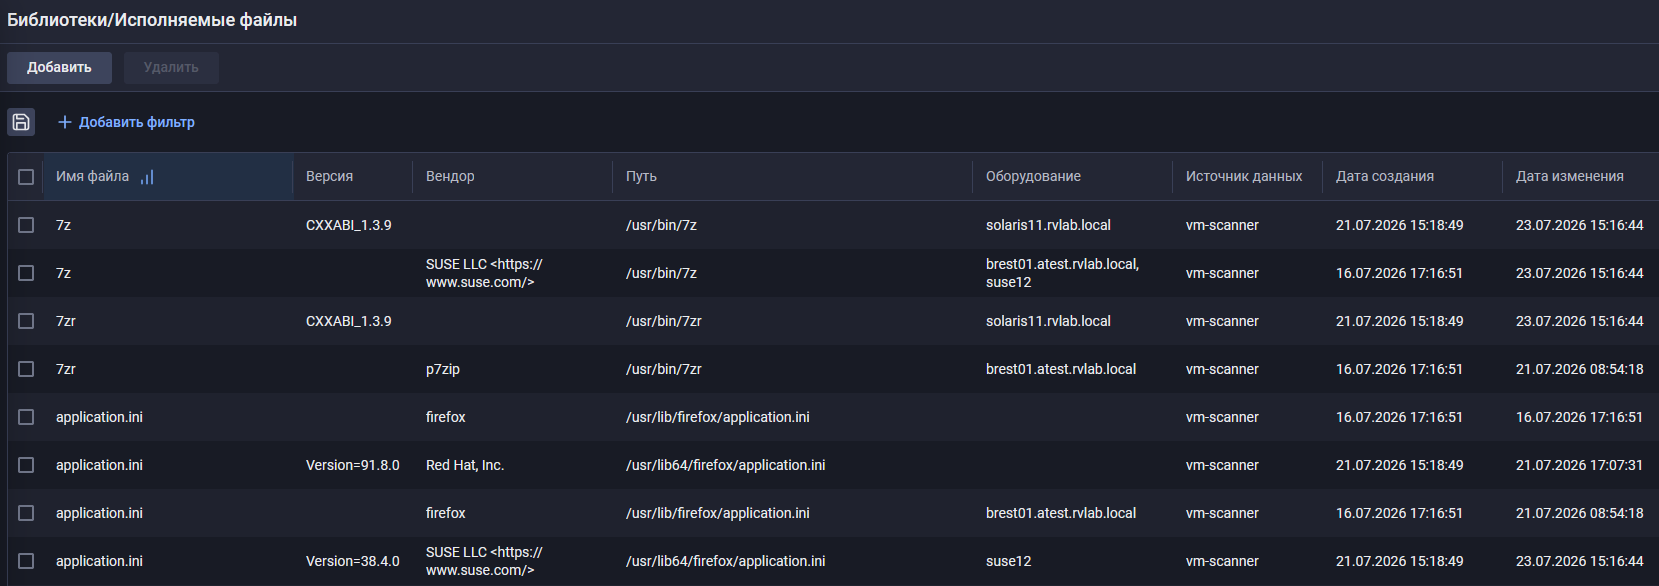
Task: Click the path "/usr/bin/7zr" in the p7zip row
Action: (x=664, y=369)
